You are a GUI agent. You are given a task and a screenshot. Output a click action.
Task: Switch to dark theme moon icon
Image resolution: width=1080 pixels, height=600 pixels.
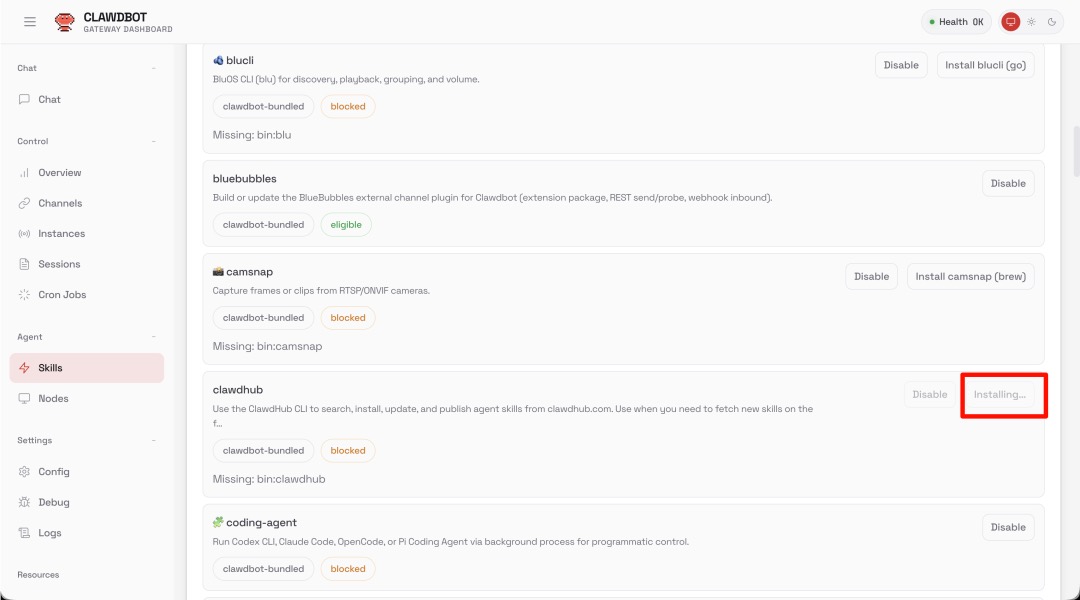[1052, 22]
